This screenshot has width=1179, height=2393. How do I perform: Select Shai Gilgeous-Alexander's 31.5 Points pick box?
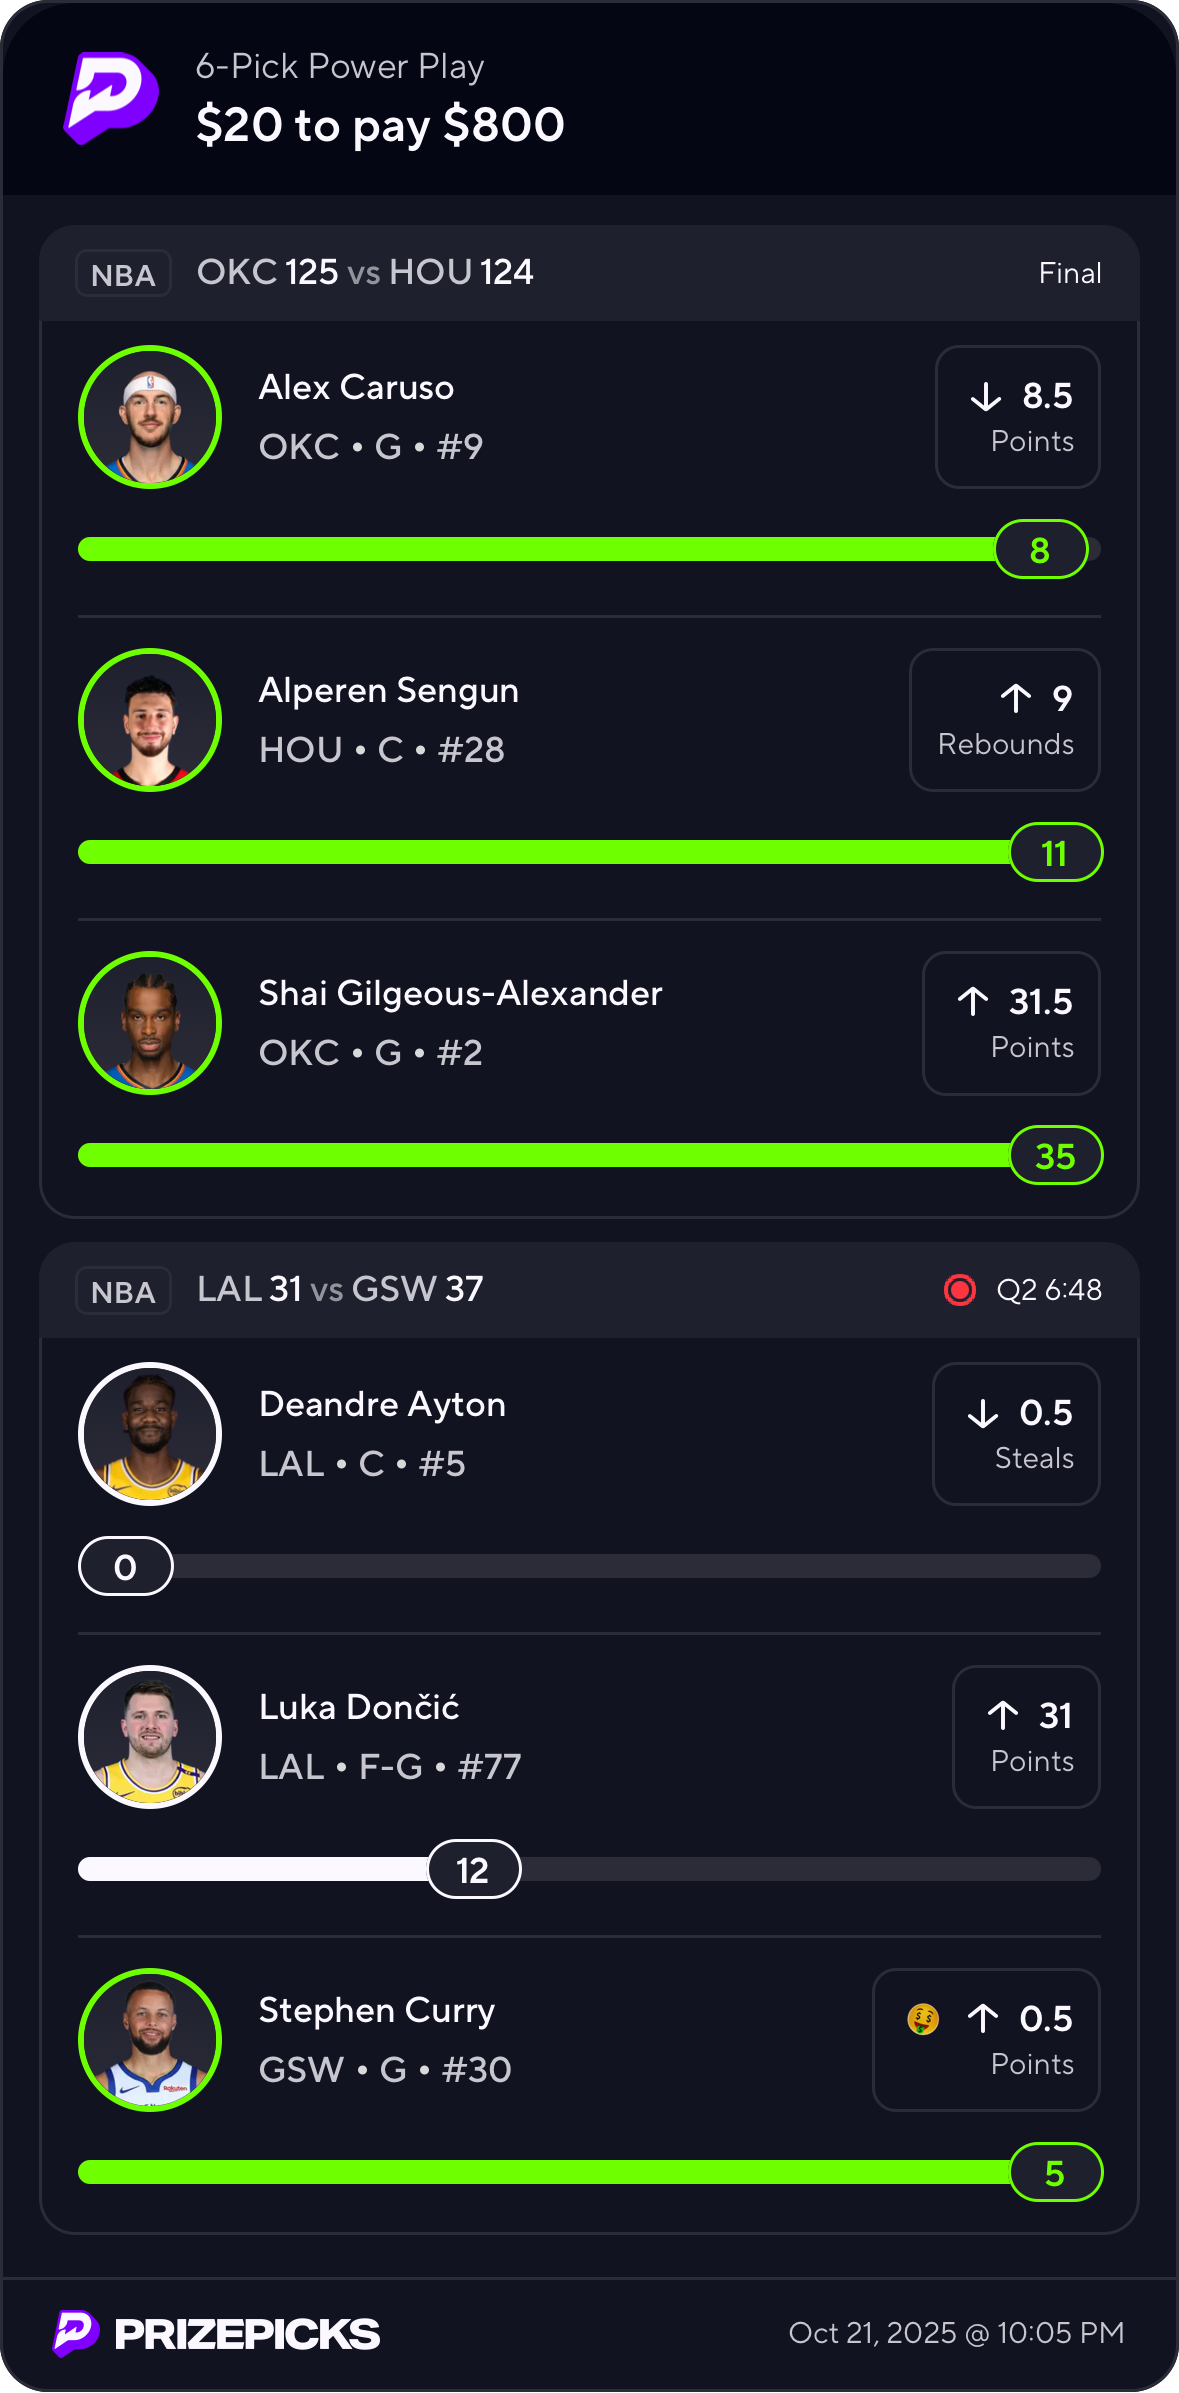coord(1011,1023)
